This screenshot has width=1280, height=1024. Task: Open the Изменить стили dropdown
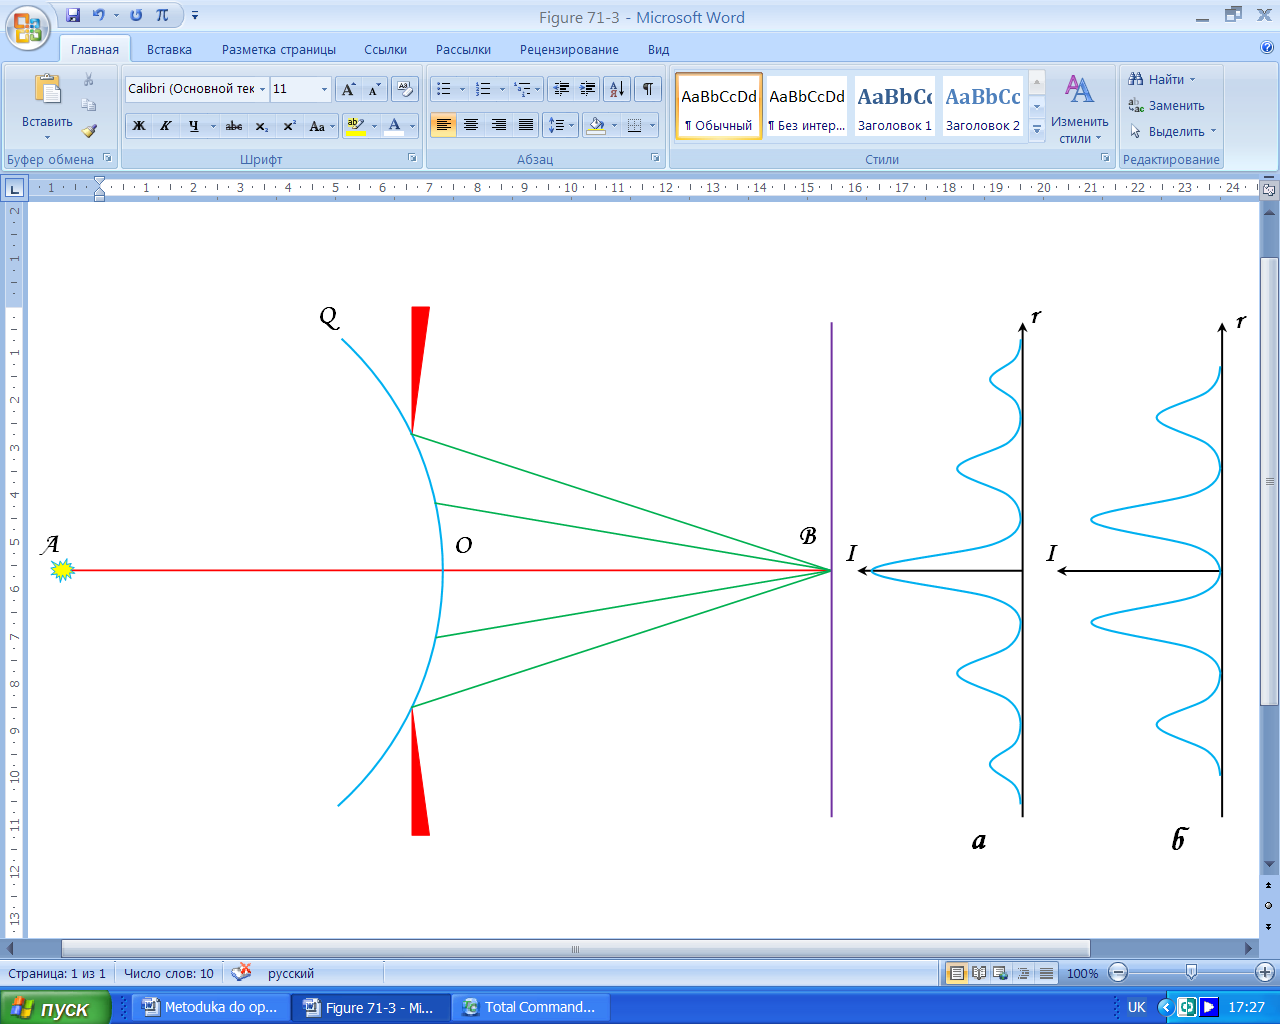coord(1079,109)
